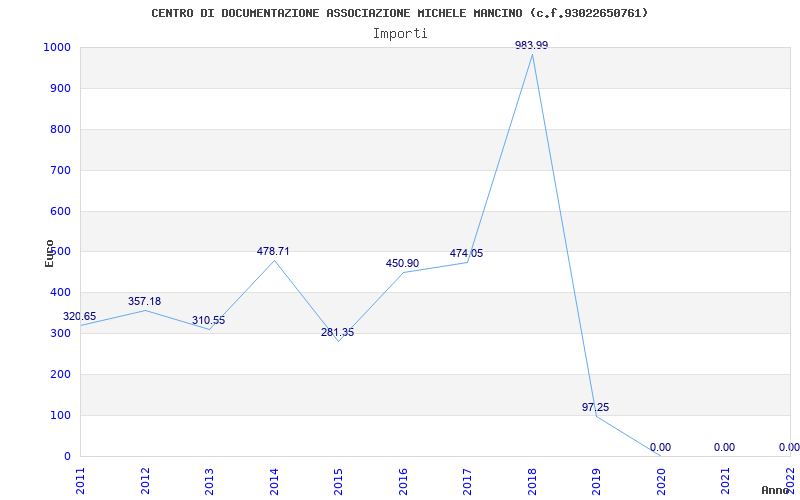
Task: Click the y-axis value 100
Action: click(60, 415)
